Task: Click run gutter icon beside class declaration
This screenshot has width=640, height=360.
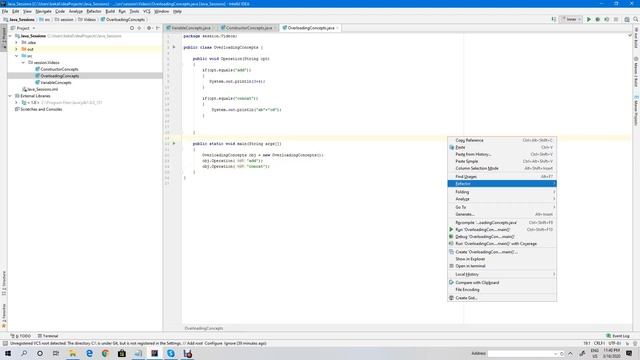Action: click(174, 47)
